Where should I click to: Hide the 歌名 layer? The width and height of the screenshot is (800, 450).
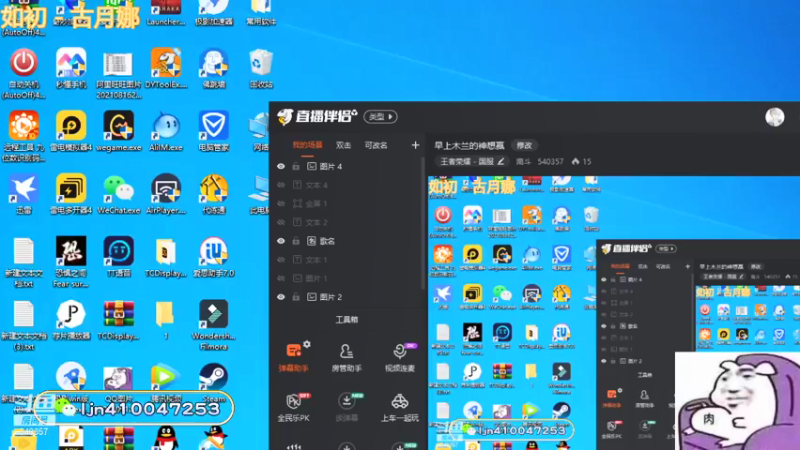[x=281, y=241]
